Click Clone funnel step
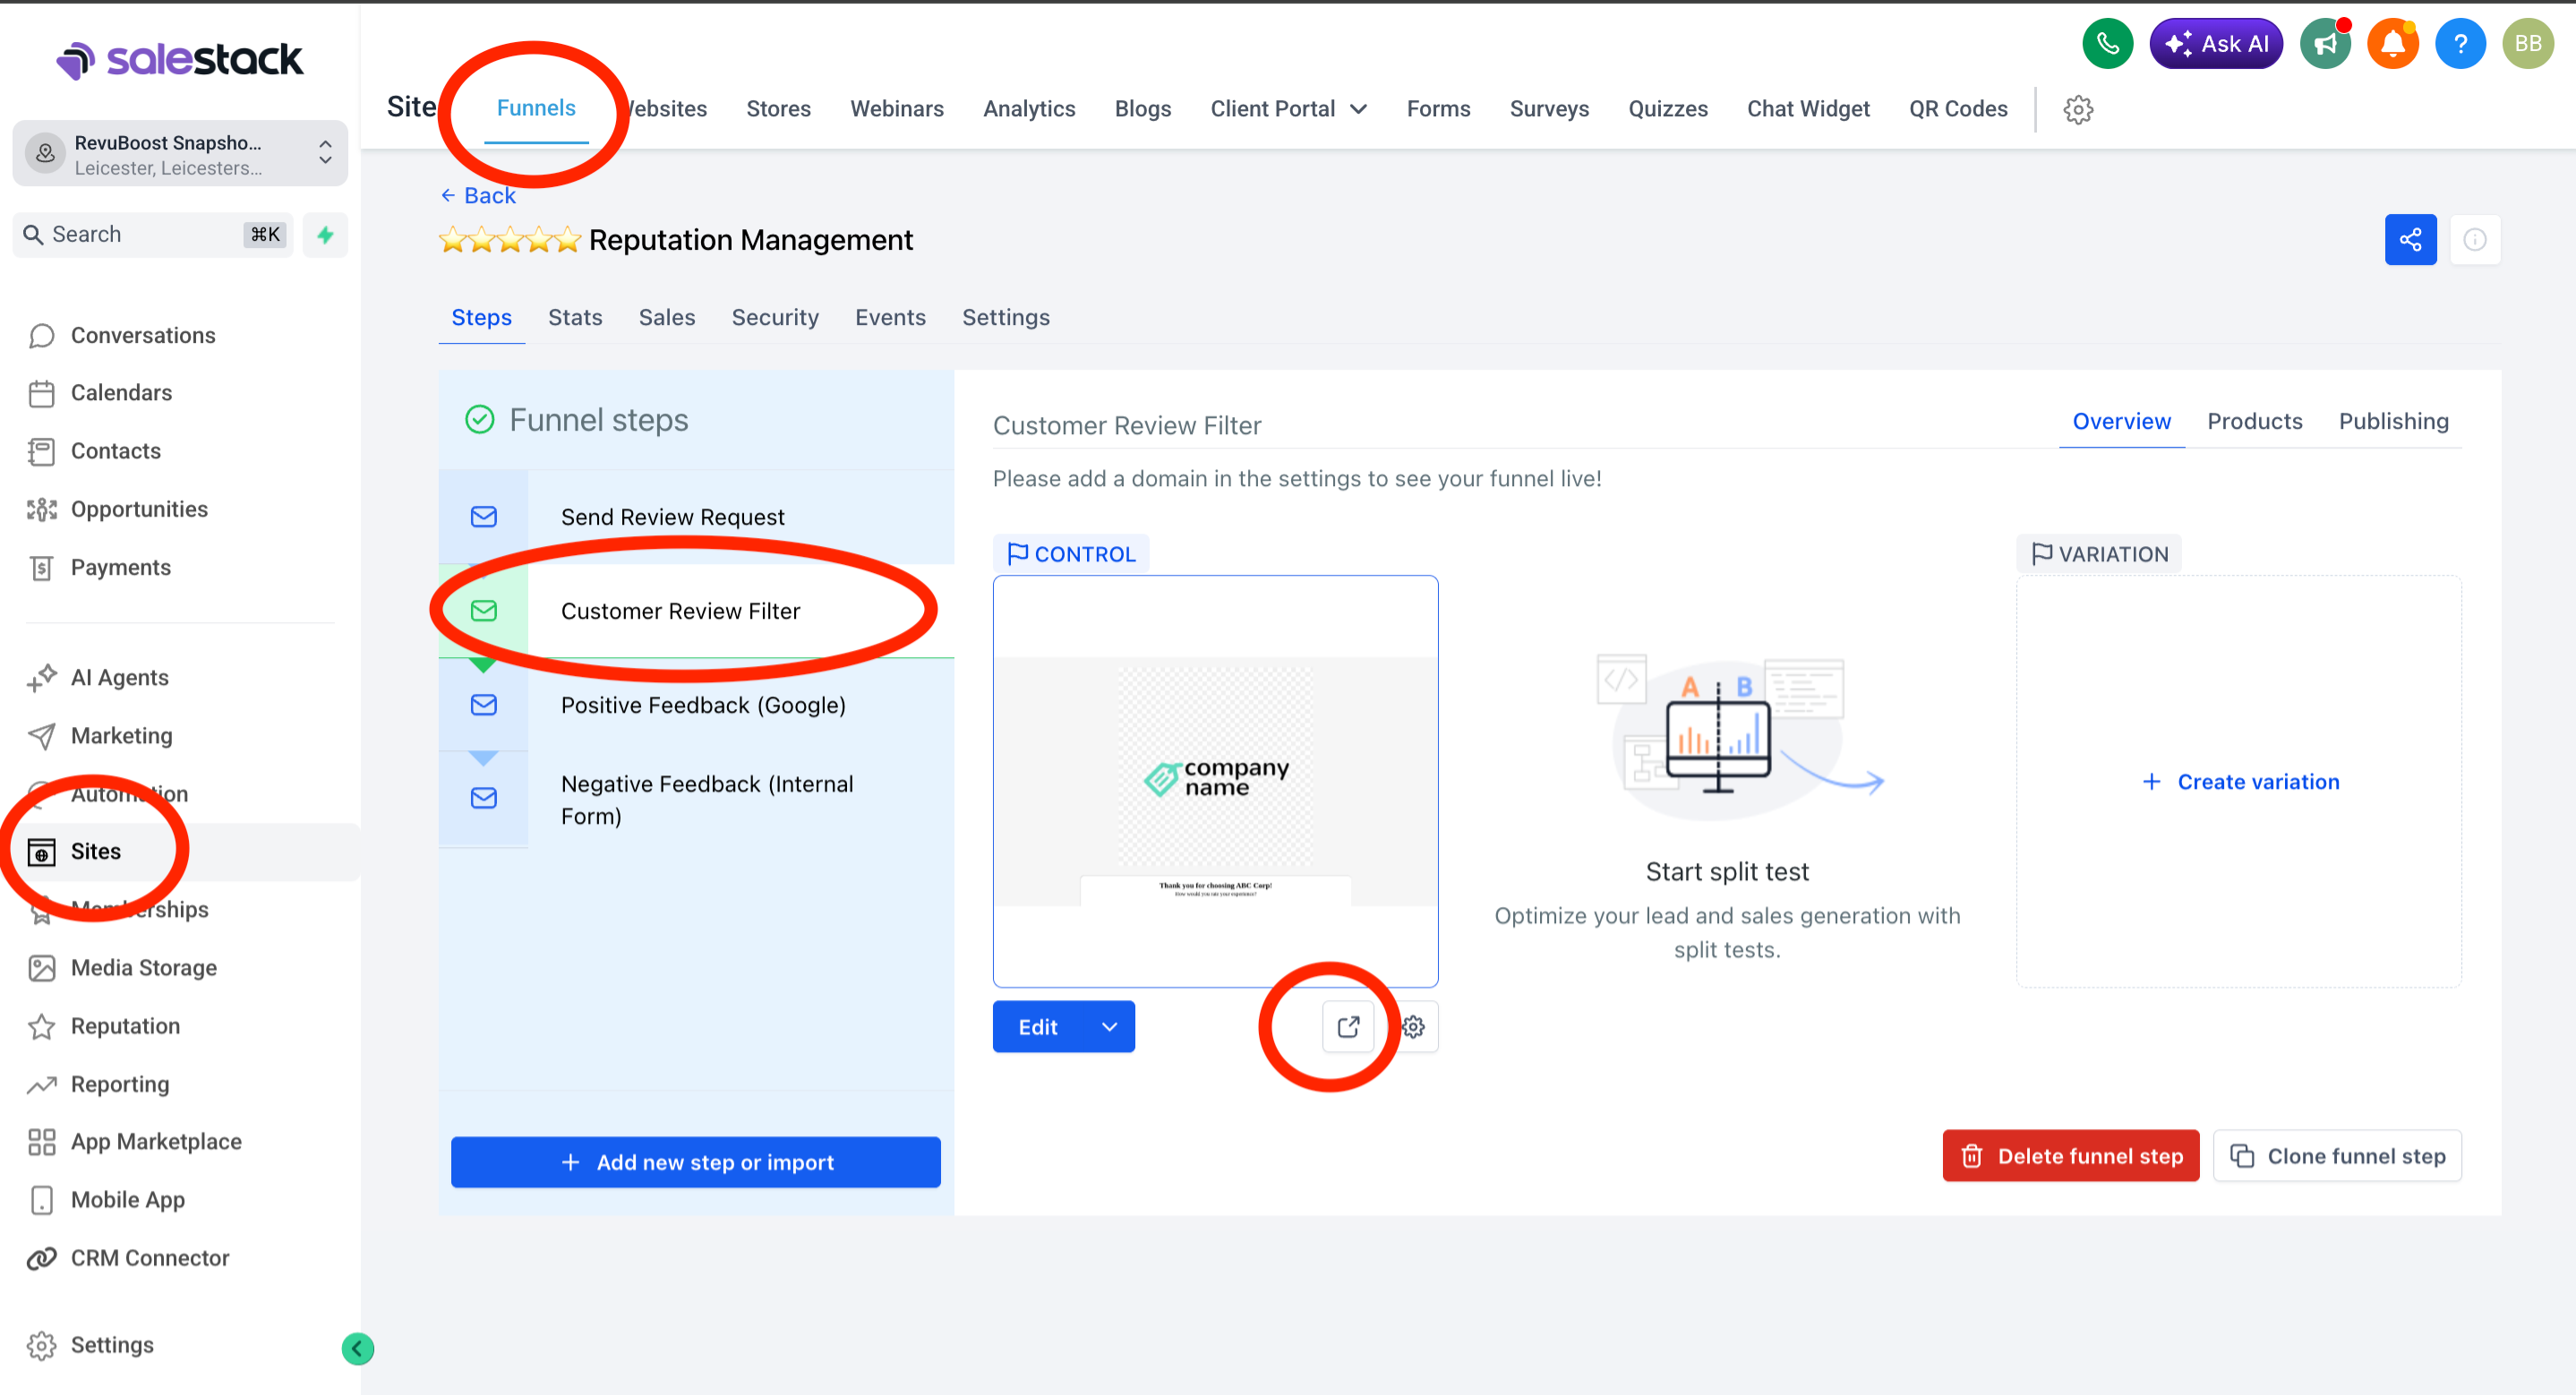2576x1395 pixels. 2337,1157
